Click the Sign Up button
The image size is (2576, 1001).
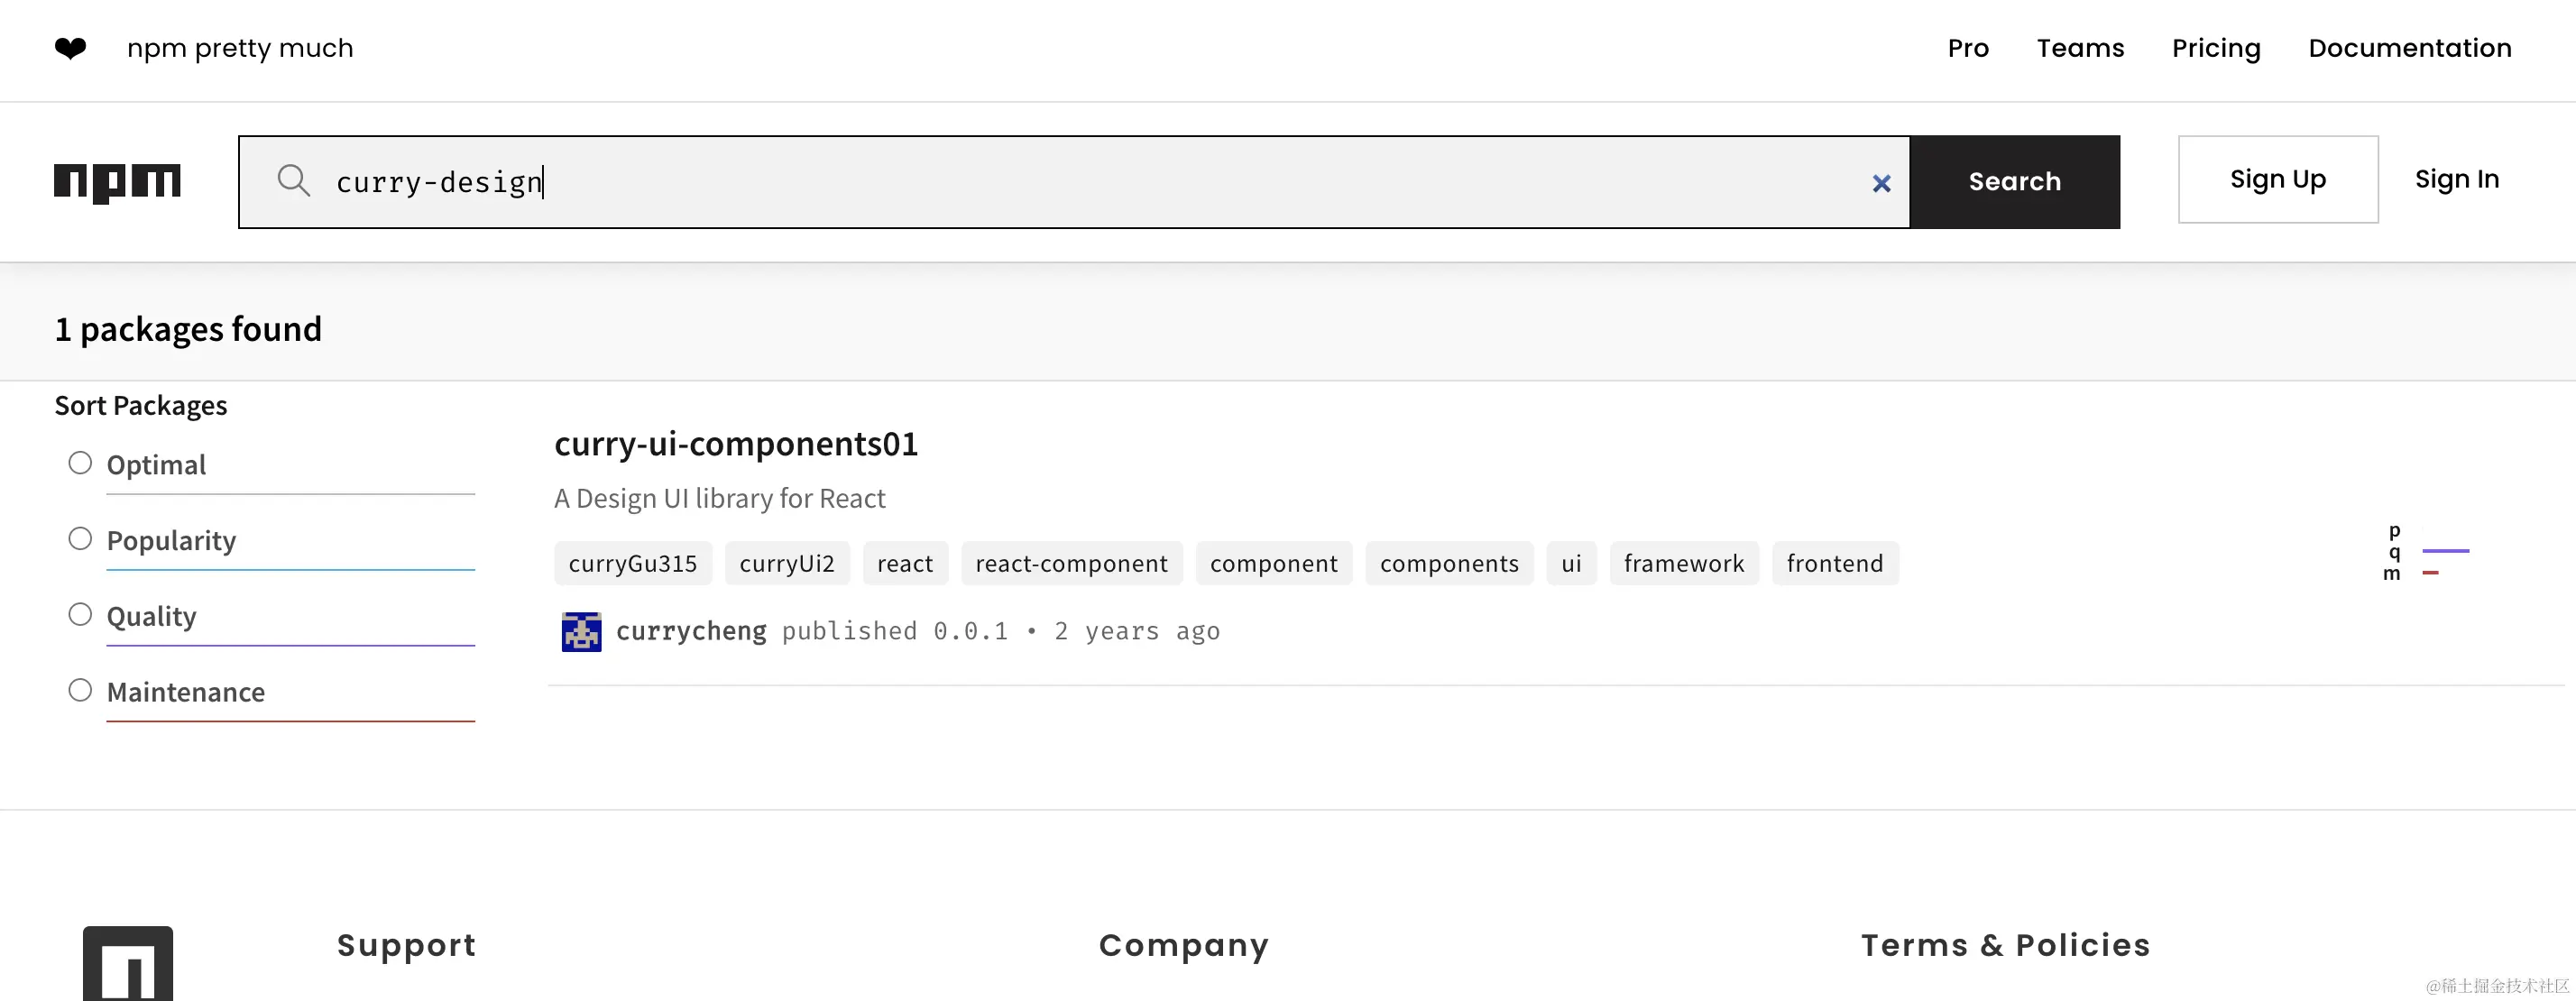tap(2278, 179)
